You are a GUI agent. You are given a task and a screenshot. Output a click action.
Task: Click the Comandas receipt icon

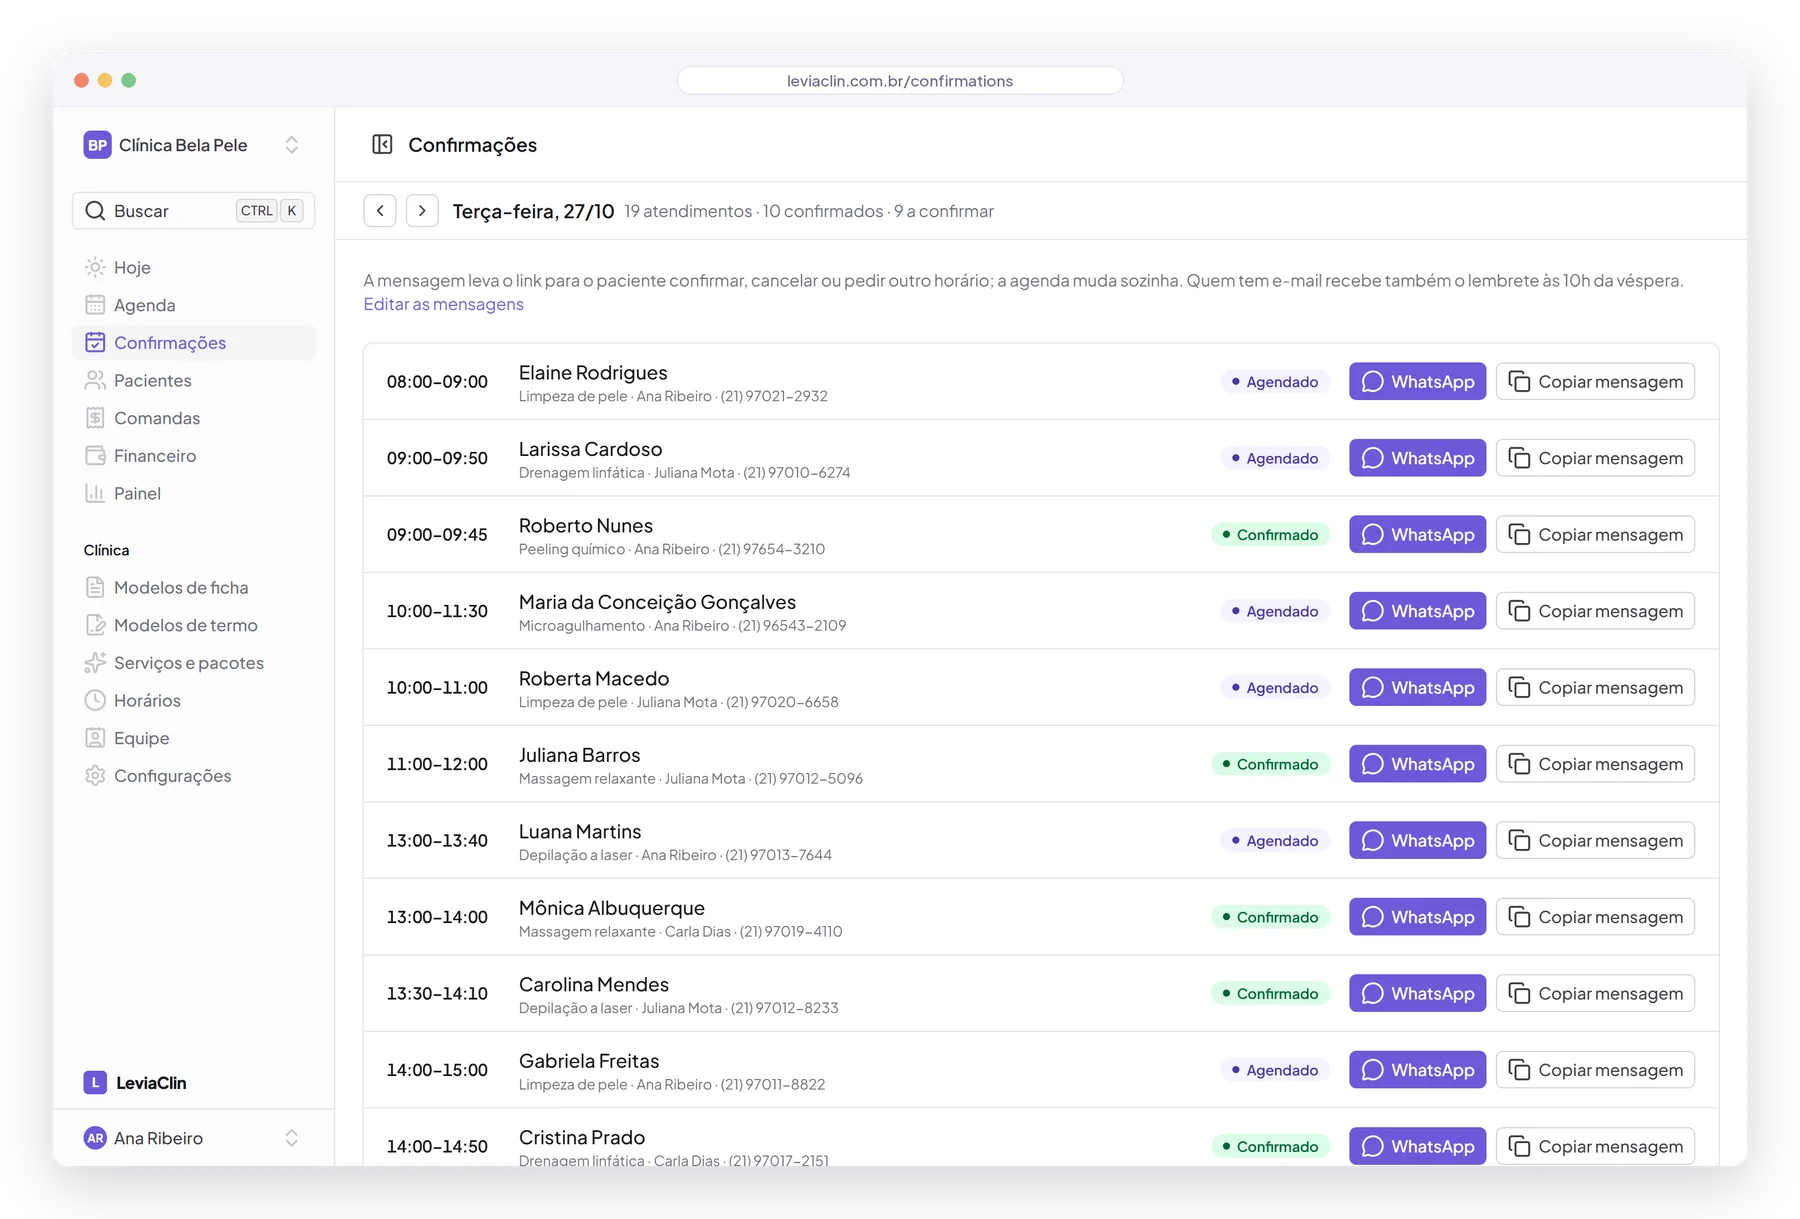[x=95, y=418]
